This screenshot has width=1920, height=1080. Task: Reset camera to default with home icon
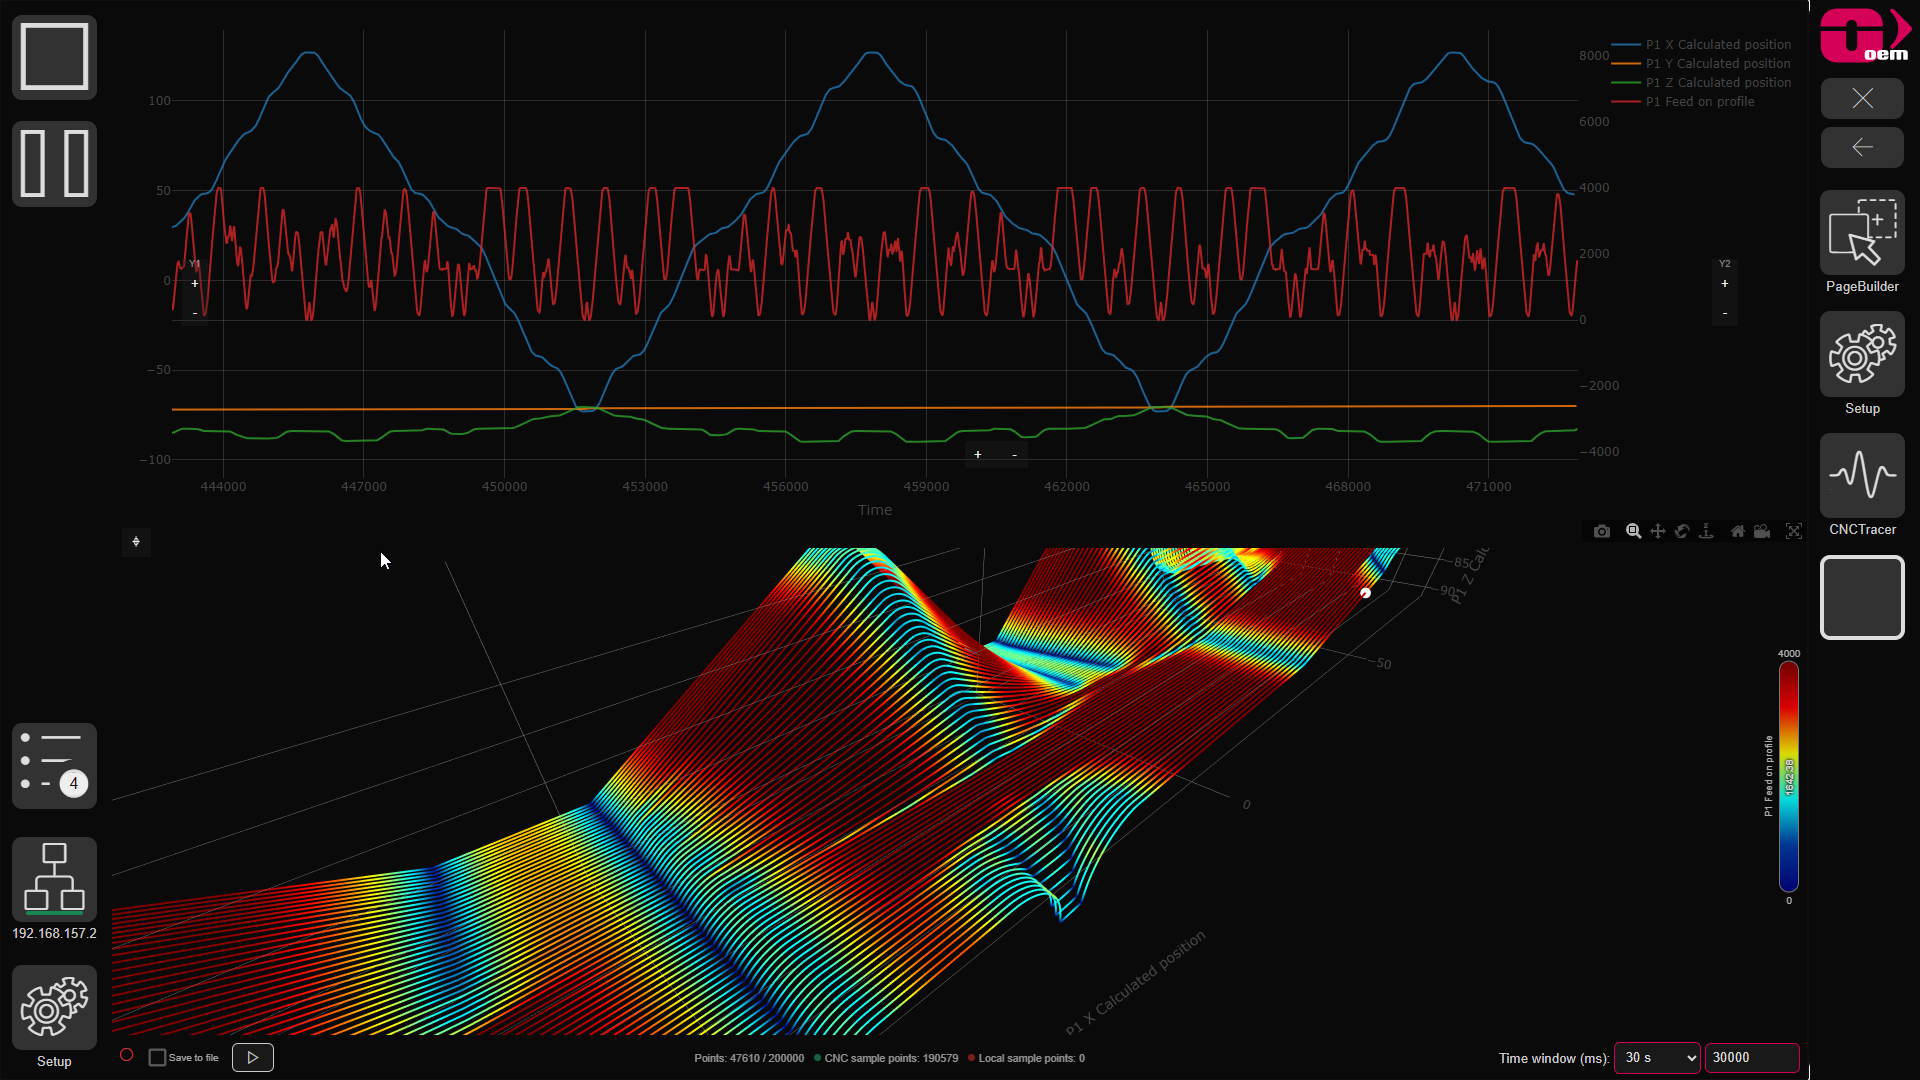[1738, 531]
